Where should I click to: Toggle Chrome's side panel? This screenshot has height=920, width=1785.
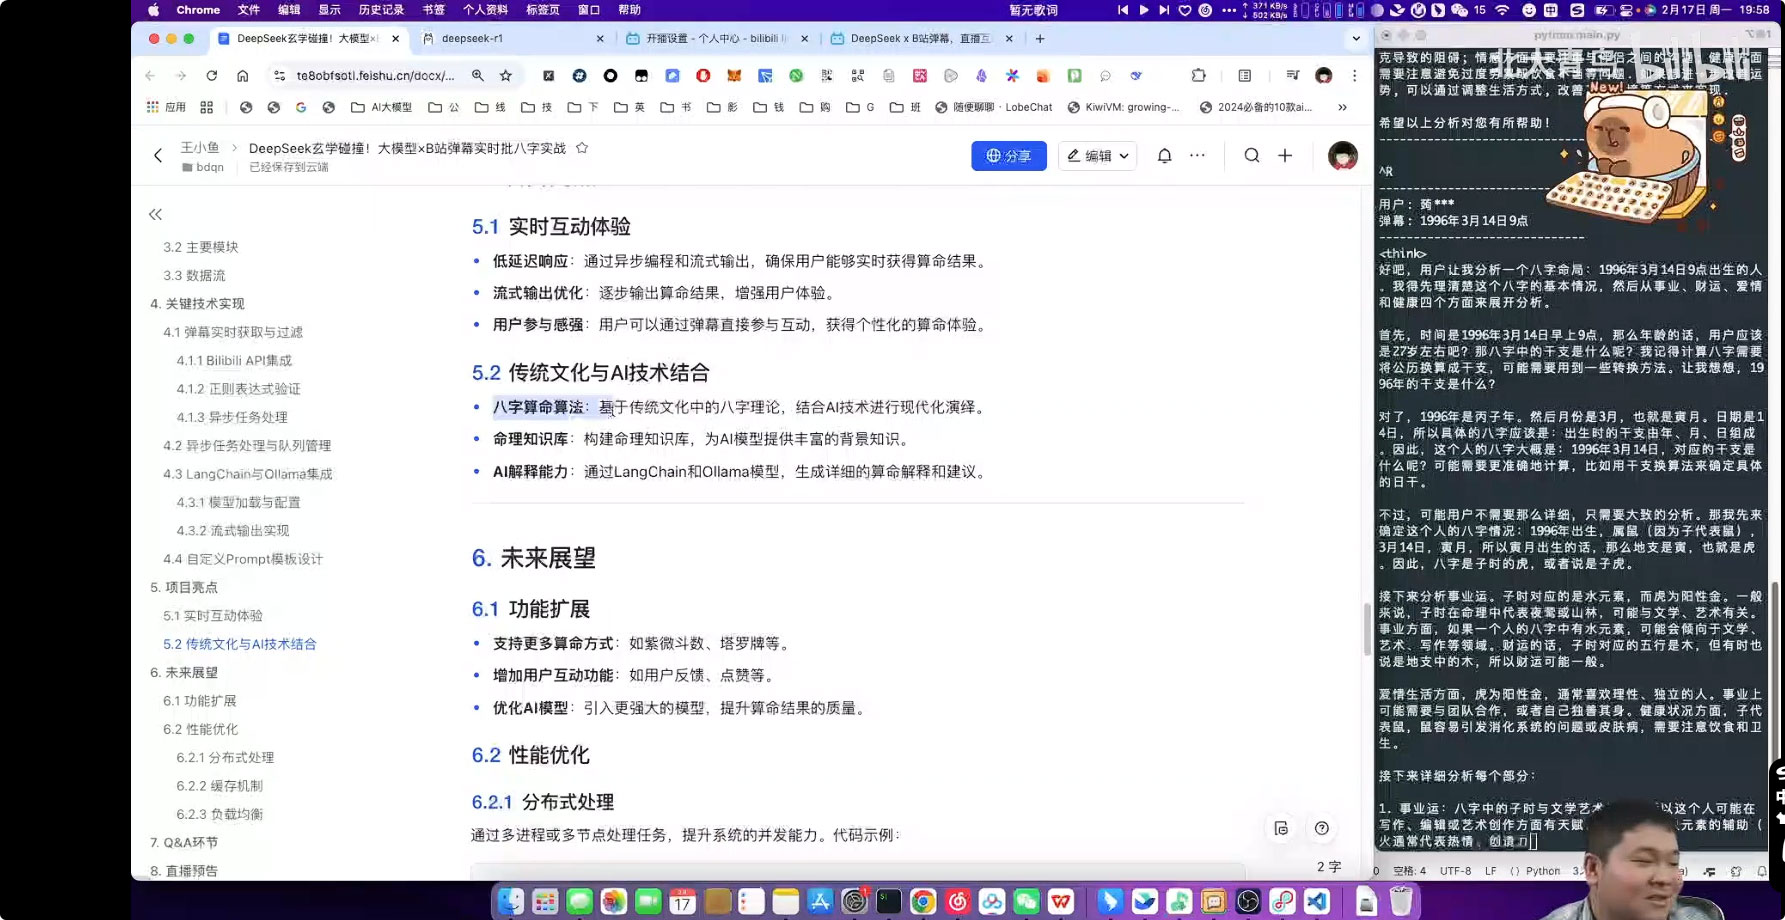1243,75
